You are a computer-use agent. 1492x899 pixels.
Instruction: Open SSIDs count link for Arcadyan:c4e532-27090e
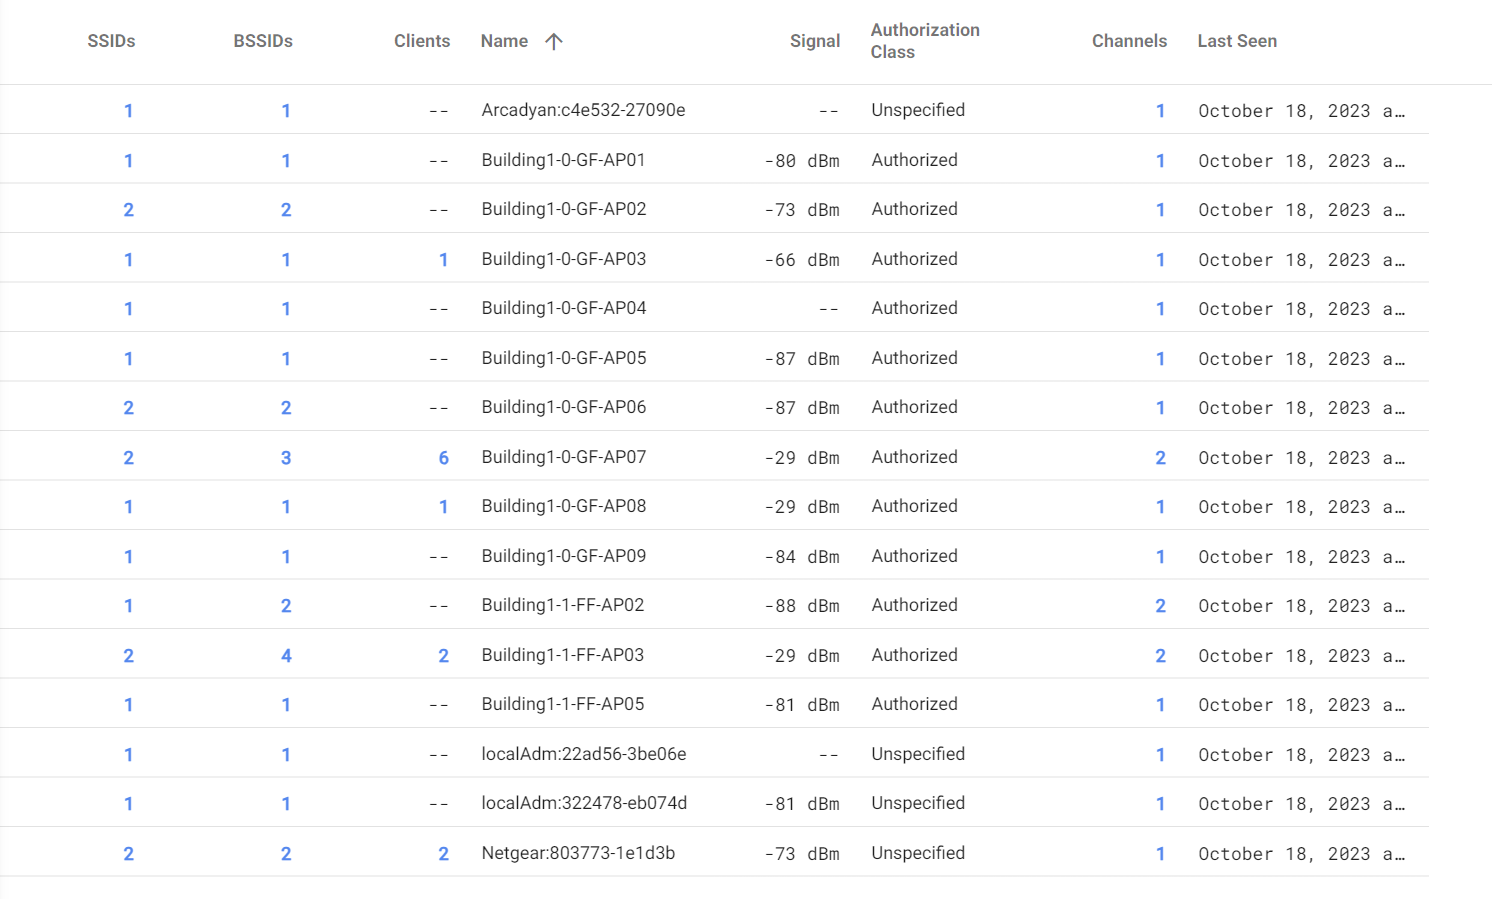tap(128, 111)
